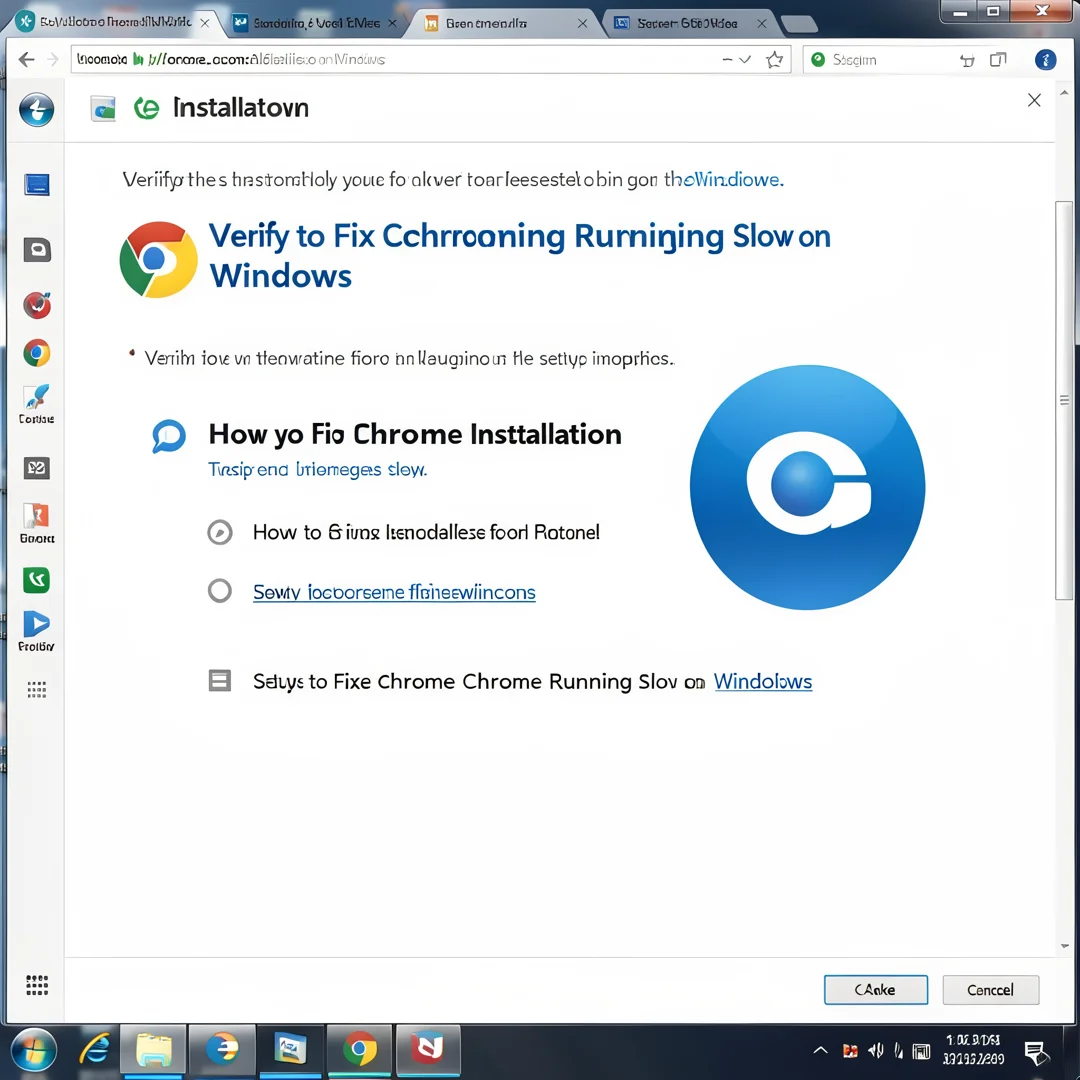Screen dimensions: 1080x1080
Task: Click the green e logo beside Installatovn
Action: pos(146,108)
